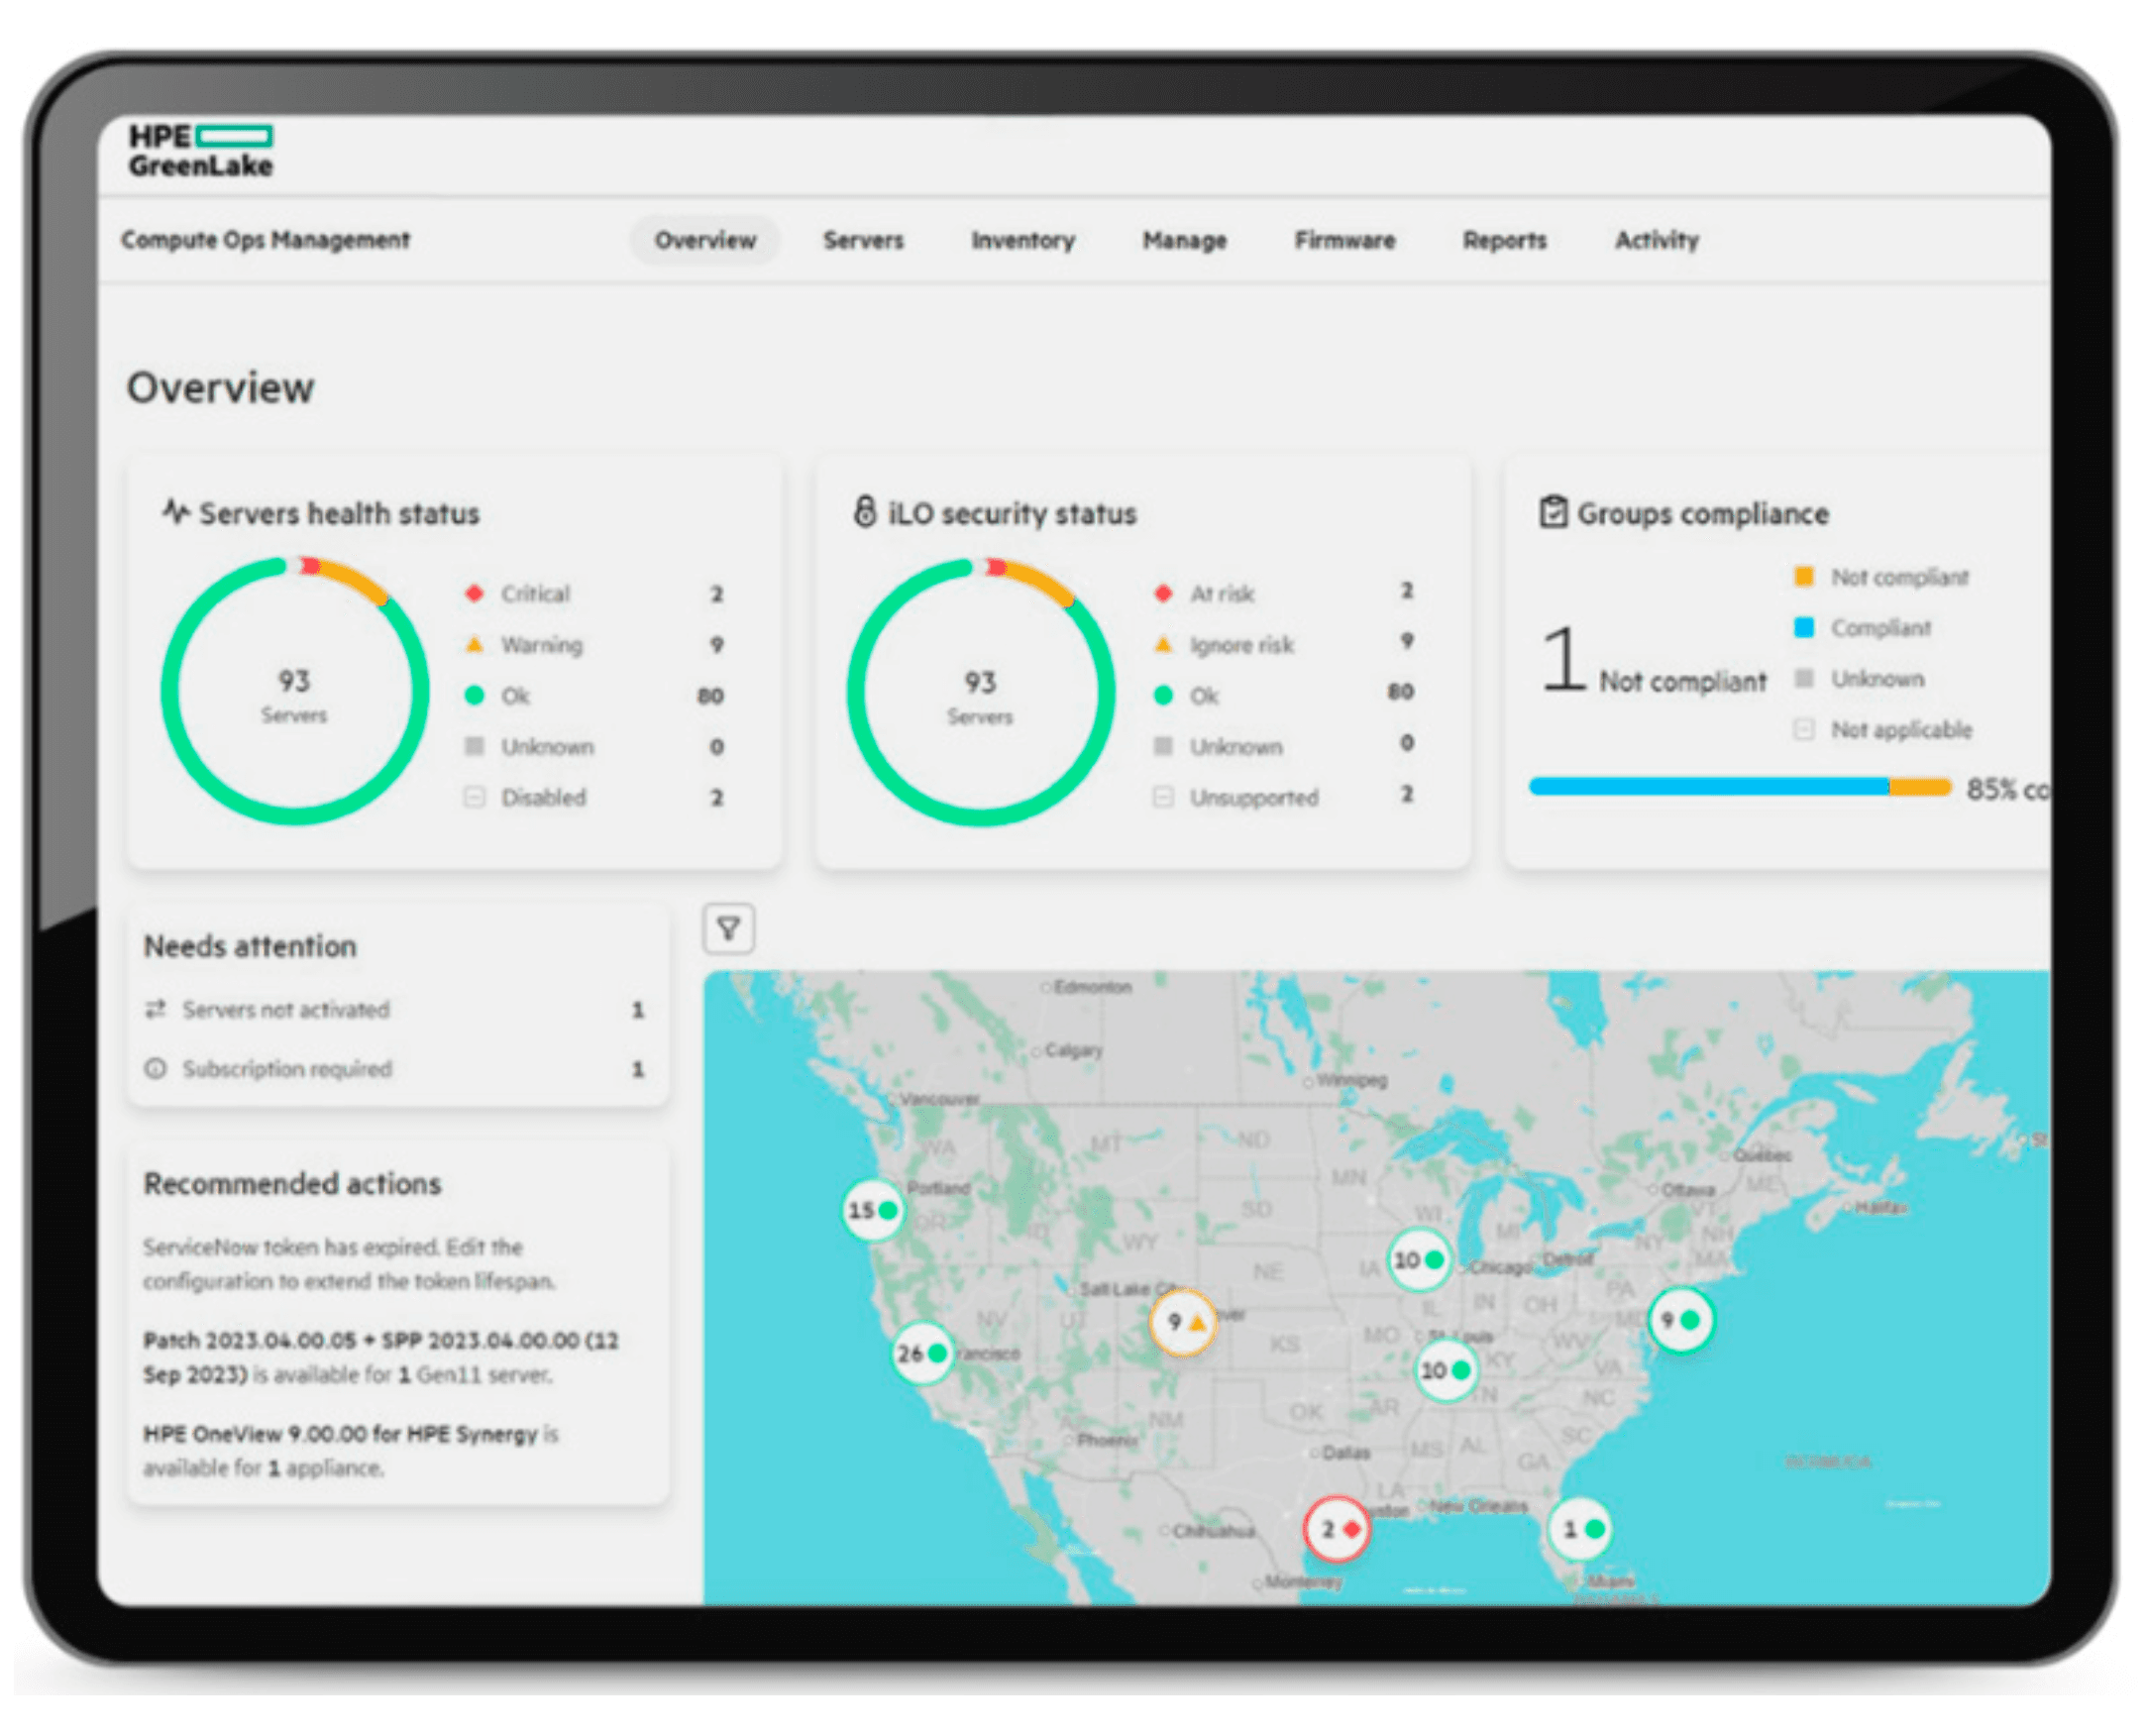Image resolution: width=2146 pixels, height=1736 pixels.
Task: Open the Patch 2023.04.00.05 recommendation
Action: tap(381, 1357)
